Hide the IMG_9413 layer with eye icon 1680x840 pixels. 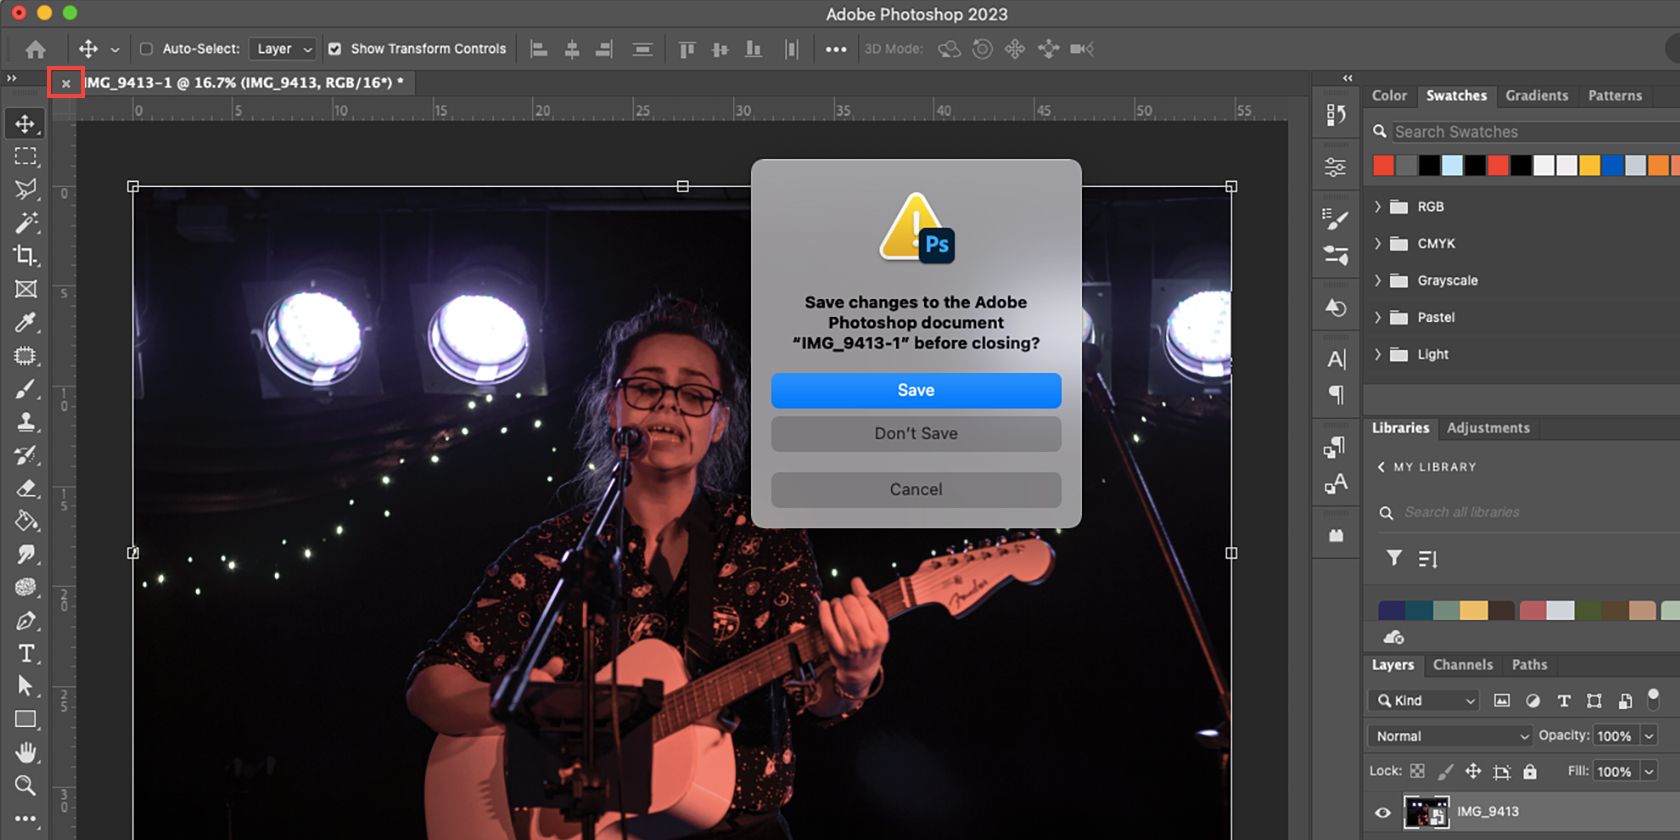tap(1383, 812)
